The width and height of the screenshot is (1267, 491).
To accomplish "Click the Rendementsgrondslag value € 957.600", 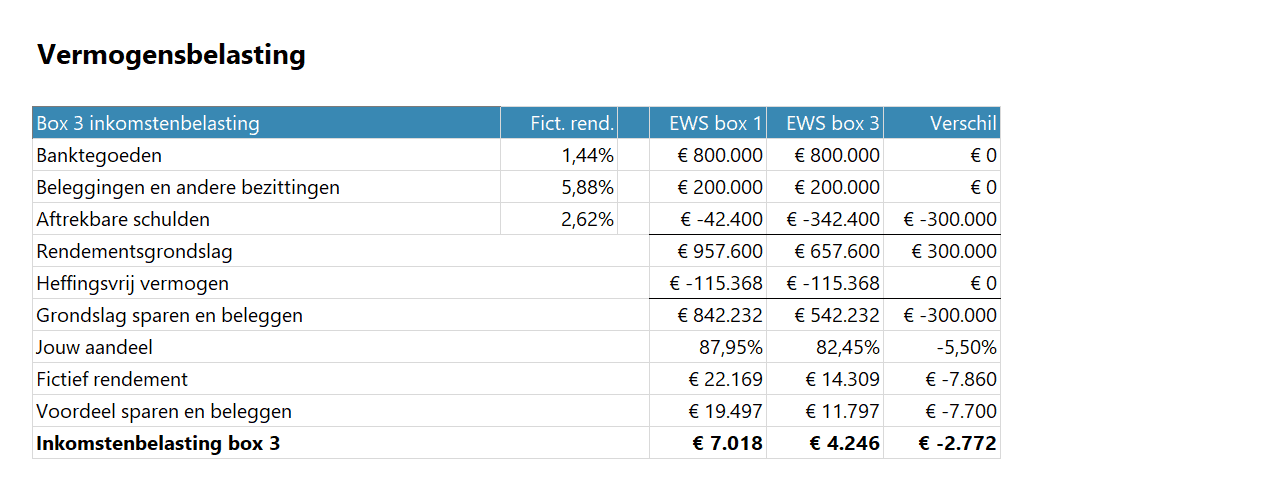I will [x=720, y=252].
